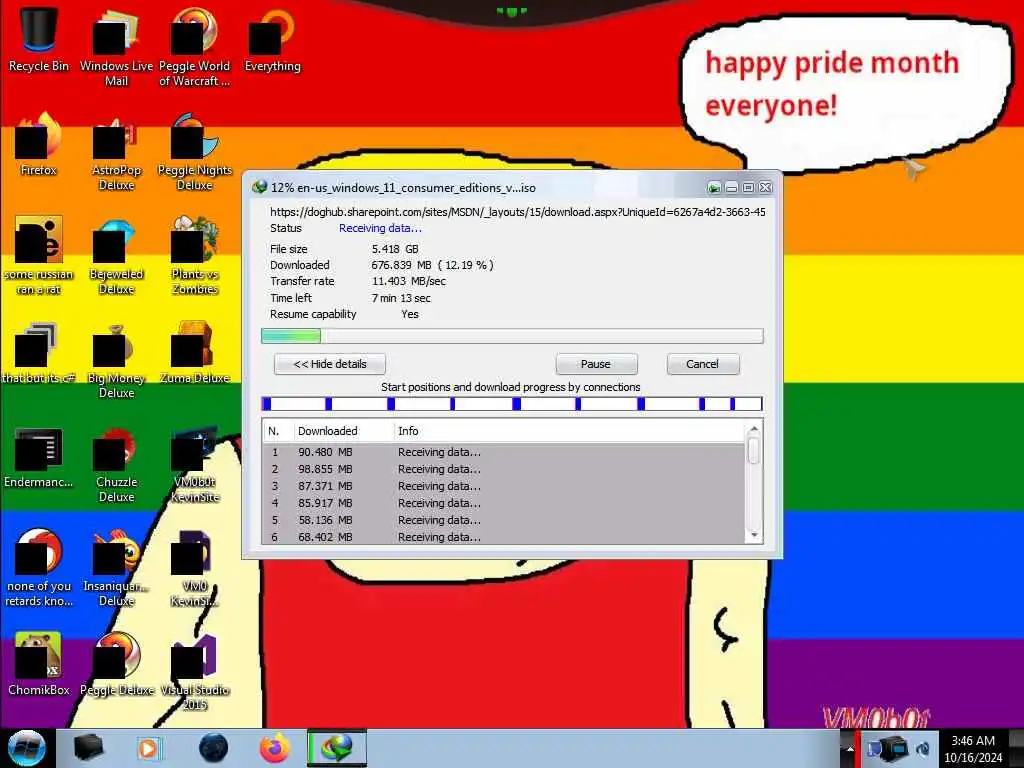
Task: Select 'some russian ran a rat' desktop icon
Action: (39, 255)
